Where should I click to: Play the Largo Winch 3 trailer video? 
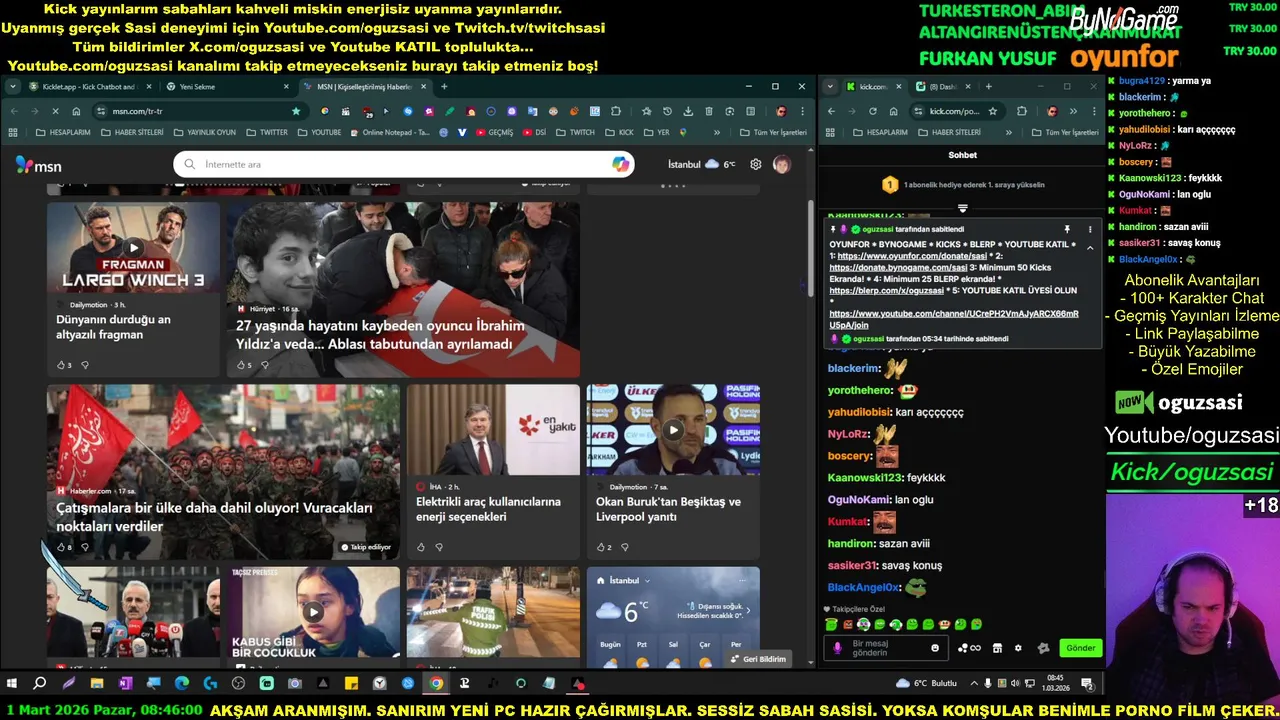pyautogui.click(x=133, y=248)
